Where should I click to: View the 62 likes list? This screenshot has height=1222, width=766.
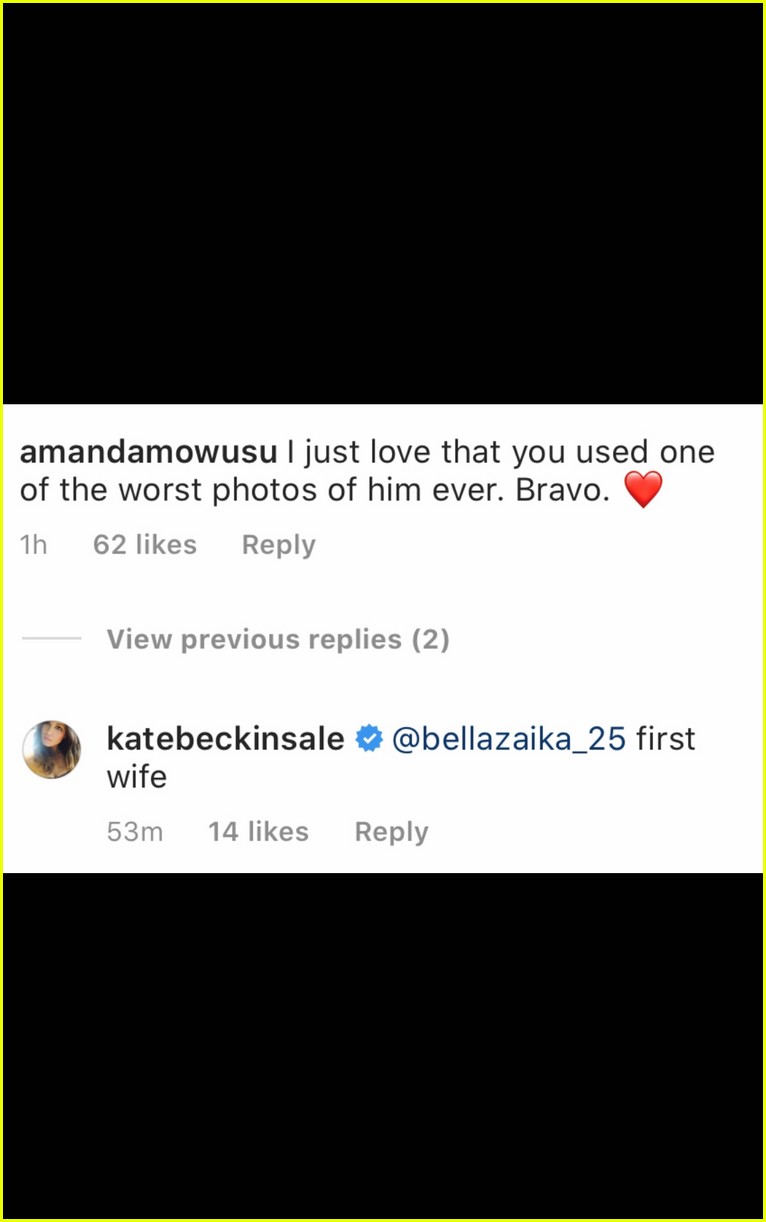[x=145, y=545]
